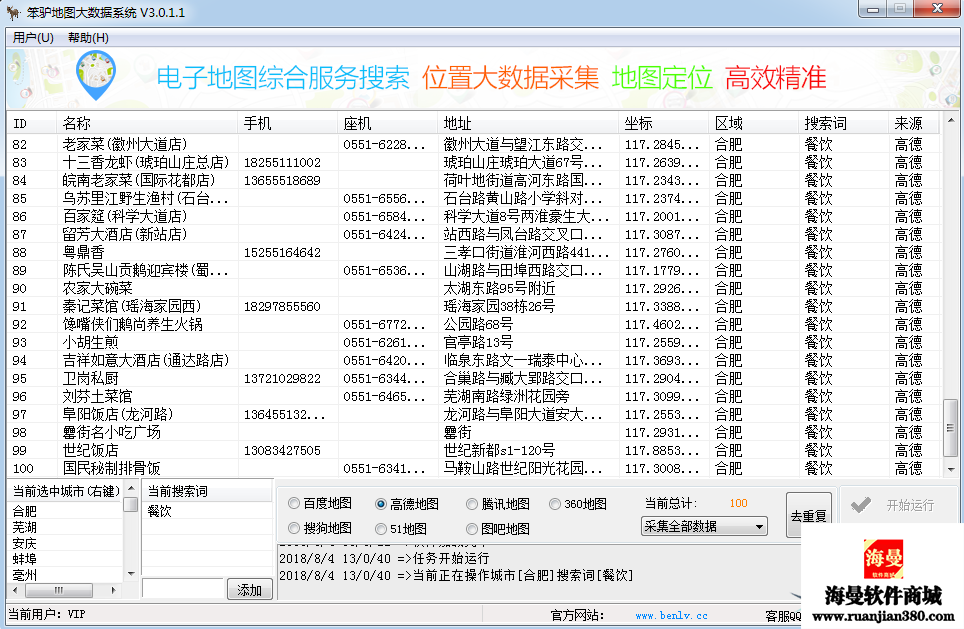Screen dimensions: 964x629
Task: Click the donkey app icon in title bar
Action: pos(13,12)
